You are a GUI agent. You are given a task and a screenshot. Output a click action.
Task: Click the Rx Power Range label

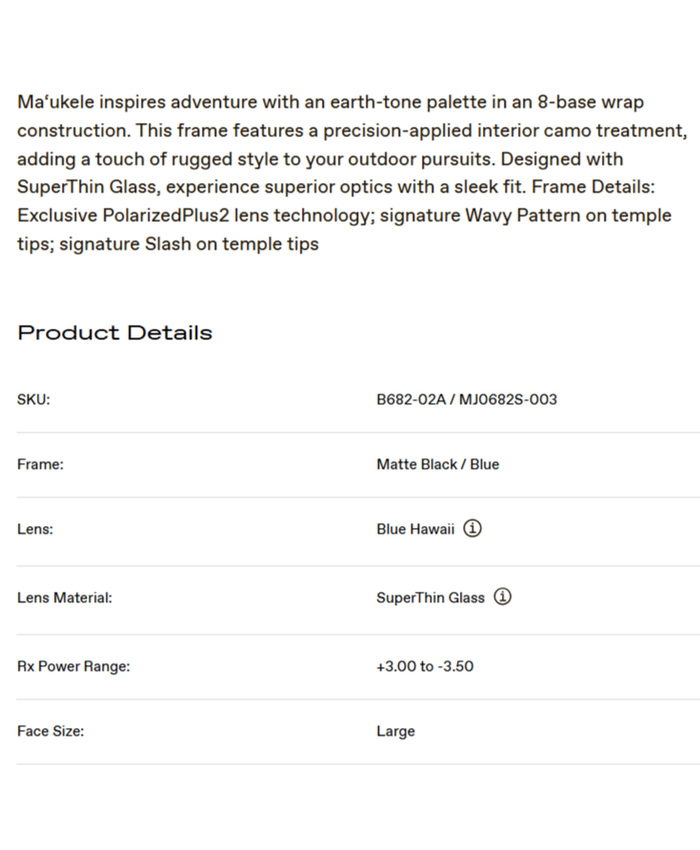73,666
